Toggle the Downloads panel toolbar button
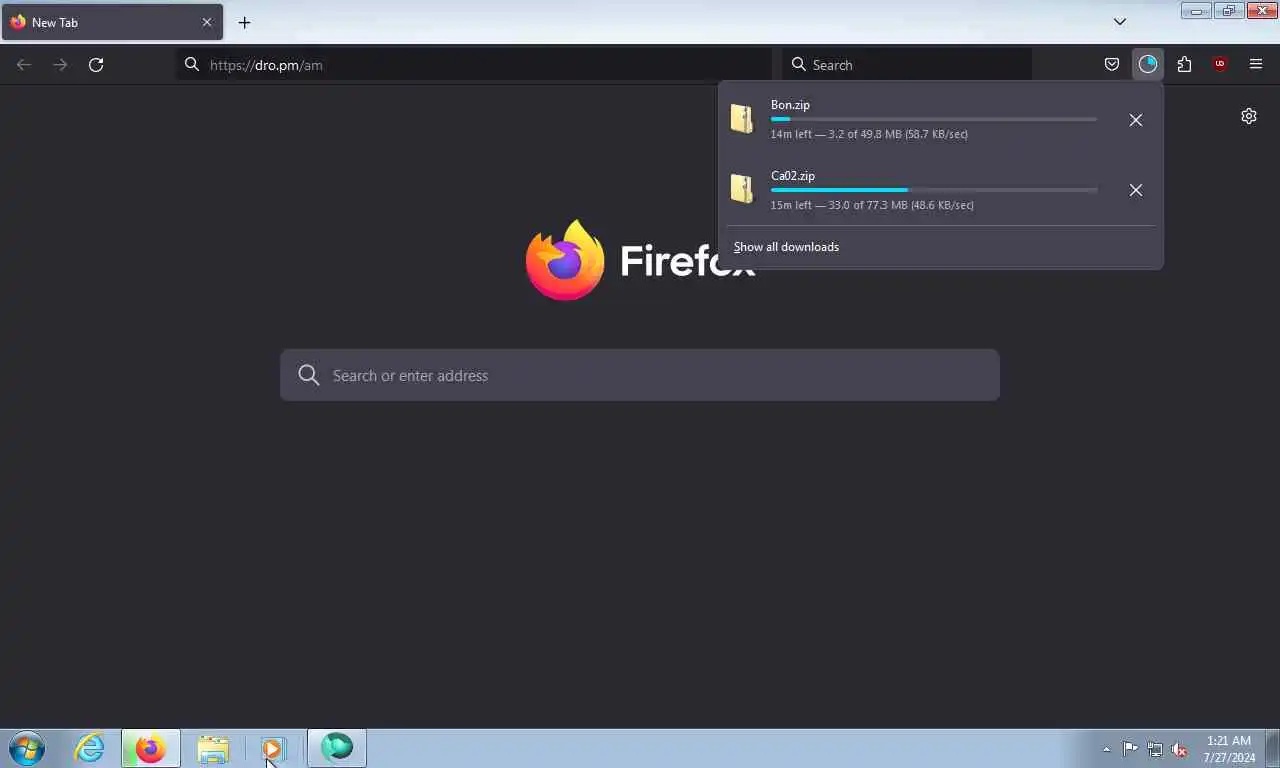This screenshot has height=768, width=1280. click(1148, 65)
